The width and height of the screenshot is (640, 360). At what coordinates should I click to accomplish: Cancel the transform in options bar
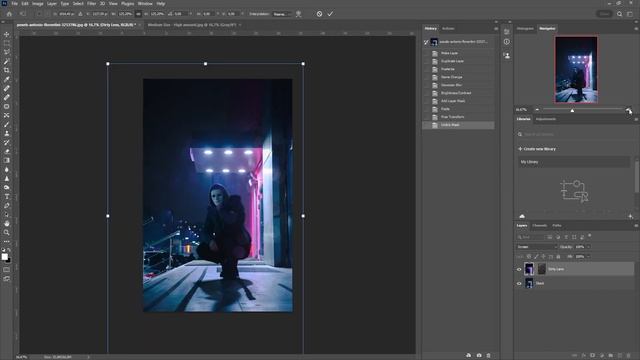click(319, 14)
